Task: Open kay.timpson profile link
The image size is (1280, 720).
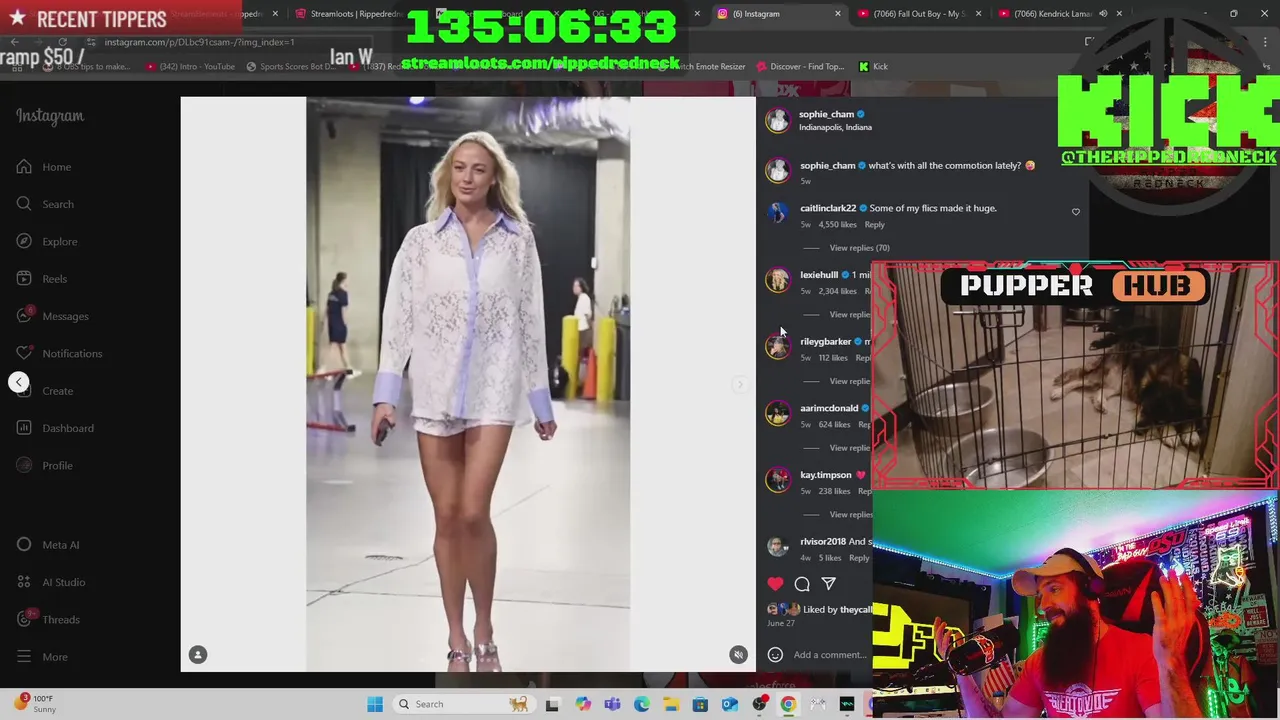Action: pyautogui.click(x=826, y=475)
